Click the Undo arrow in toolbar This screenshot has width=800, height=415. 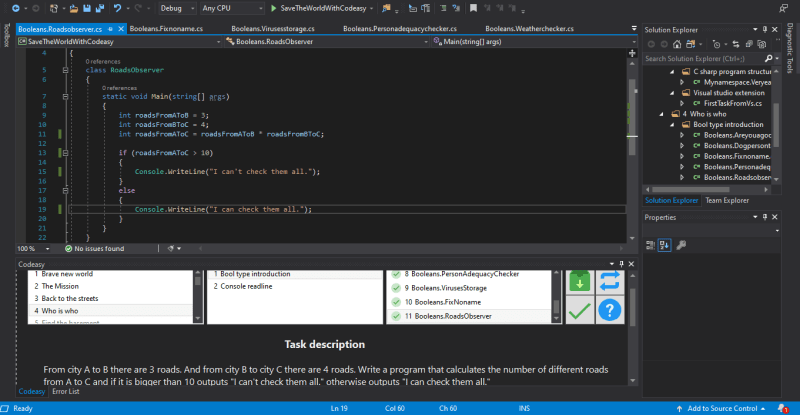click(x=119, y=7)
